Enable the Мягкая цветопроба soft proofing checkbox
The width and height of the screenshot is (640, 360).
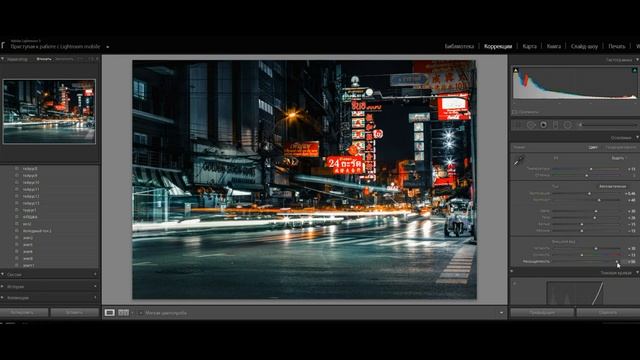[141, 313]
